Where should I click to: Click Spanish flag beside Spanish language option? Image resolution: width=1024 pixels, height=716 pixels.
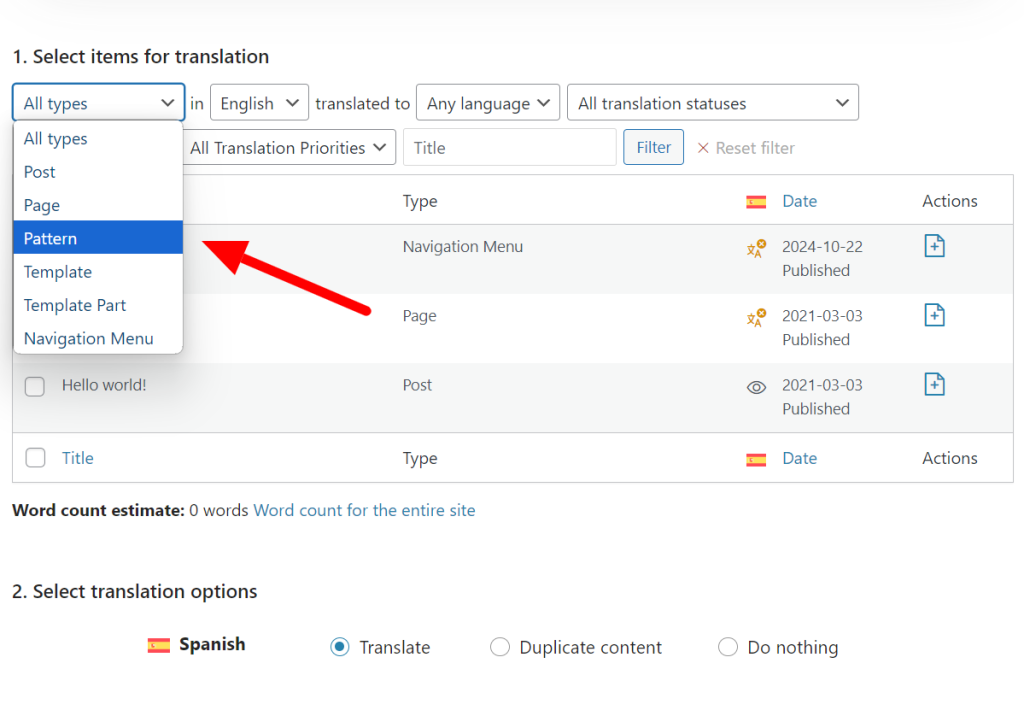pyautogui.click(x=159, y=645)
